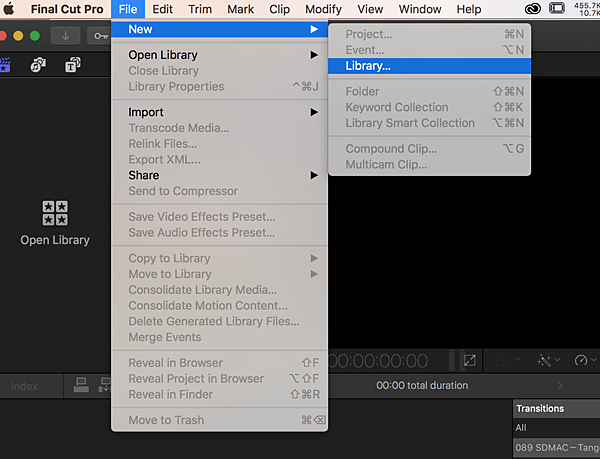
Task: Click the libraries clapperboard sidebar icon
Action: click(x=5, y=65)
